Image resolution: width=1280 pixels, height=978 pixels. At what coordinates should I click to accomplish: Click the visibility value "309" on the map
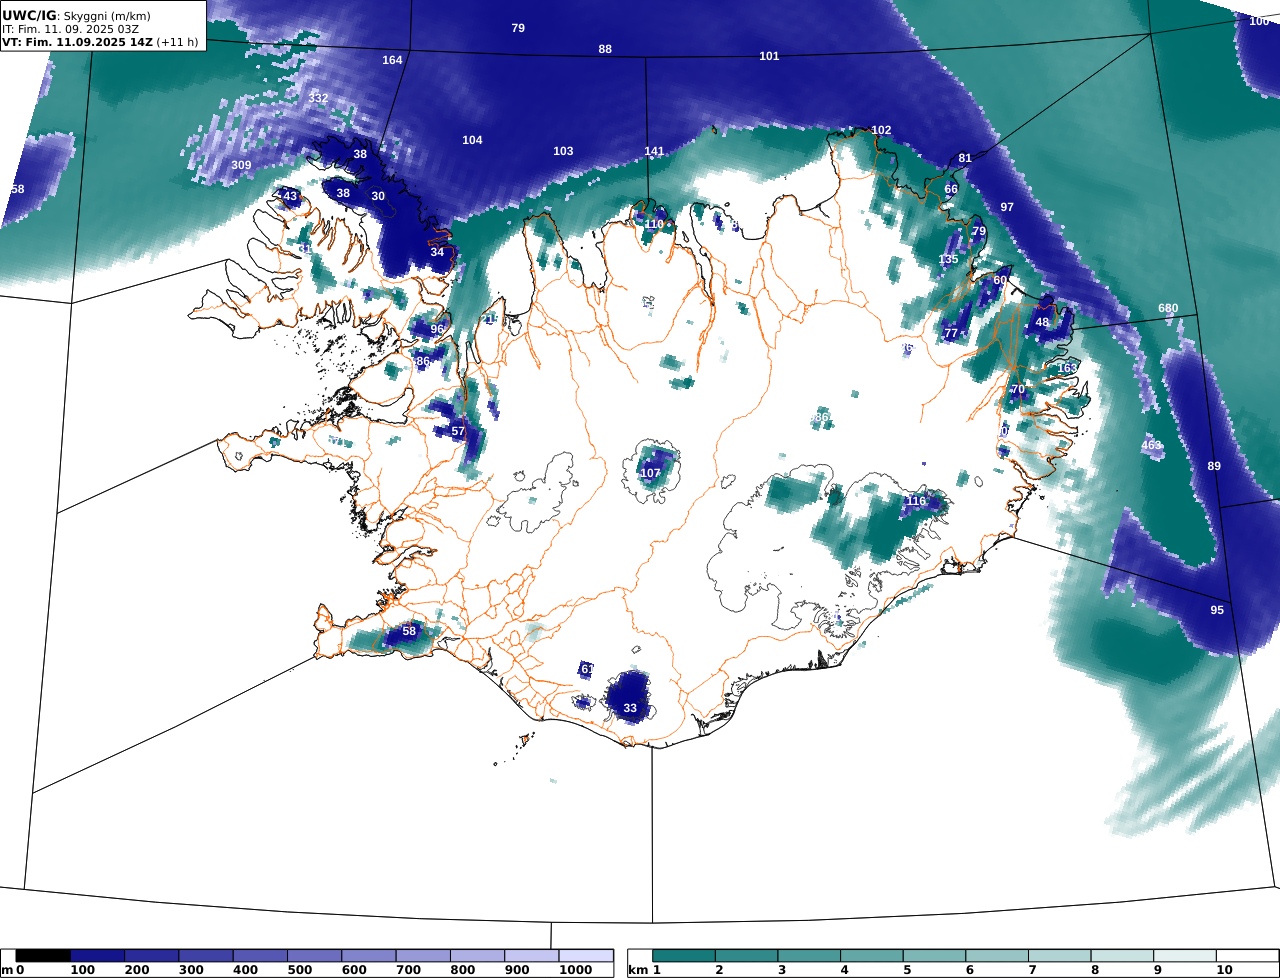241,165
